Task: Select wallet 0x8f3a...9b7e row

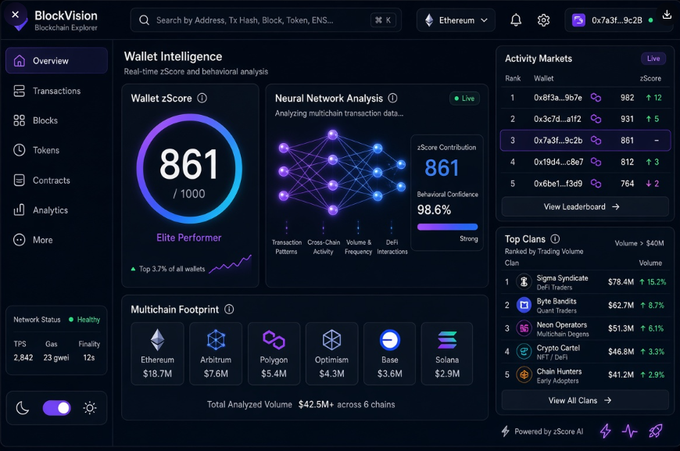Action: point(585,98)
